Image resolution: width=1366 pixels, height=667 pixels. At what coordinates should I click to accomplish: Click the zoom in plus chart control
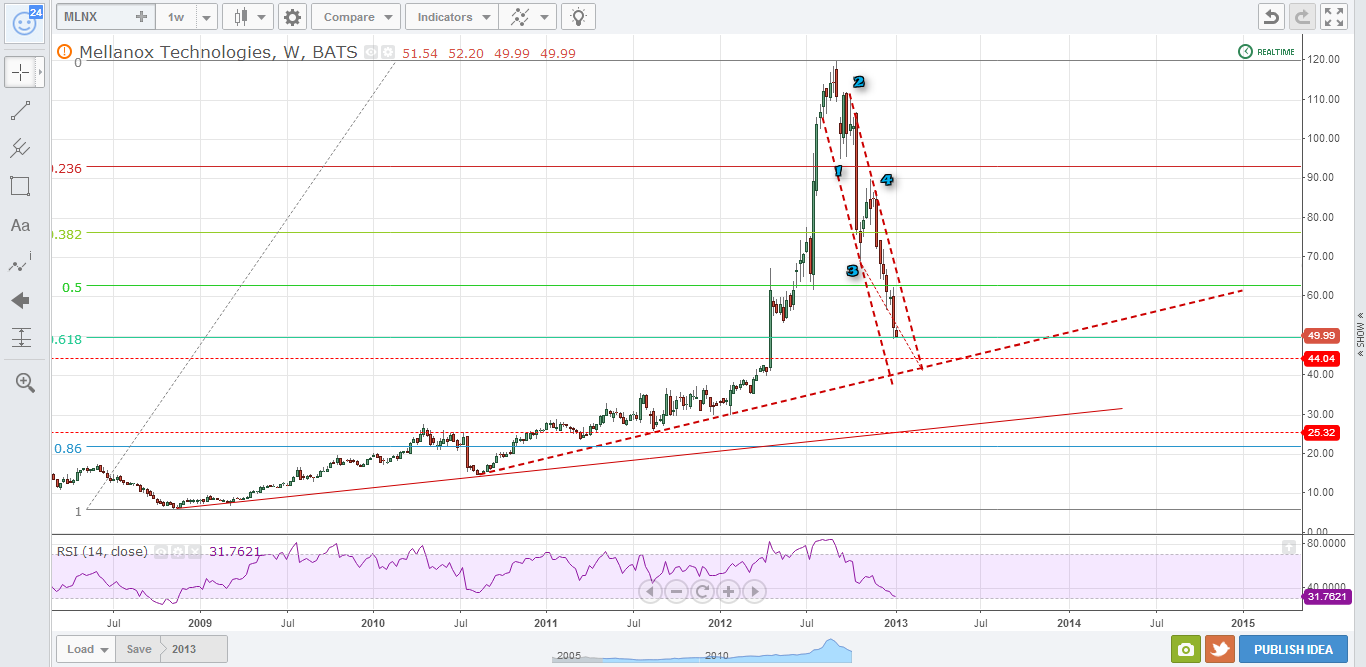click(x=728, y=591)
